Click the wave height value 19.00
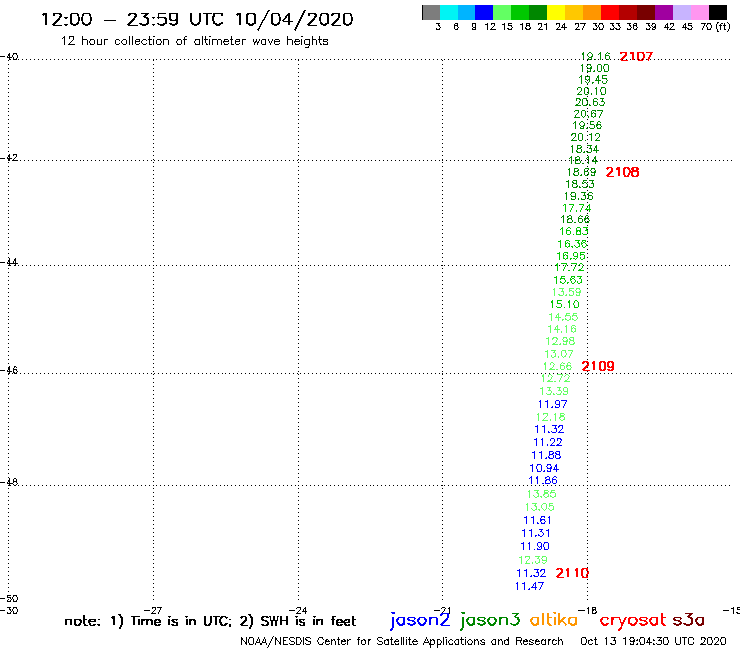740x650 pixels. click(x=595, y=68)
